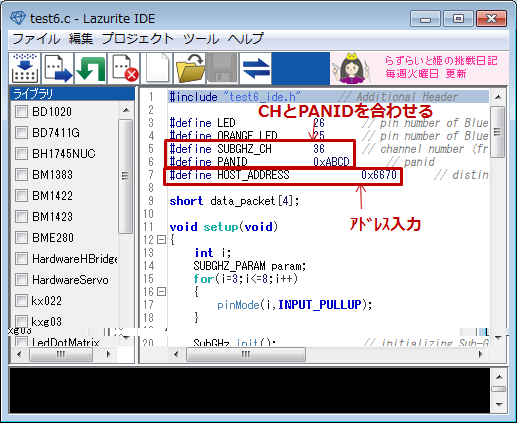Open the ヘルプ menu
This screenshot has width=517, height=423.
(246, 39)
